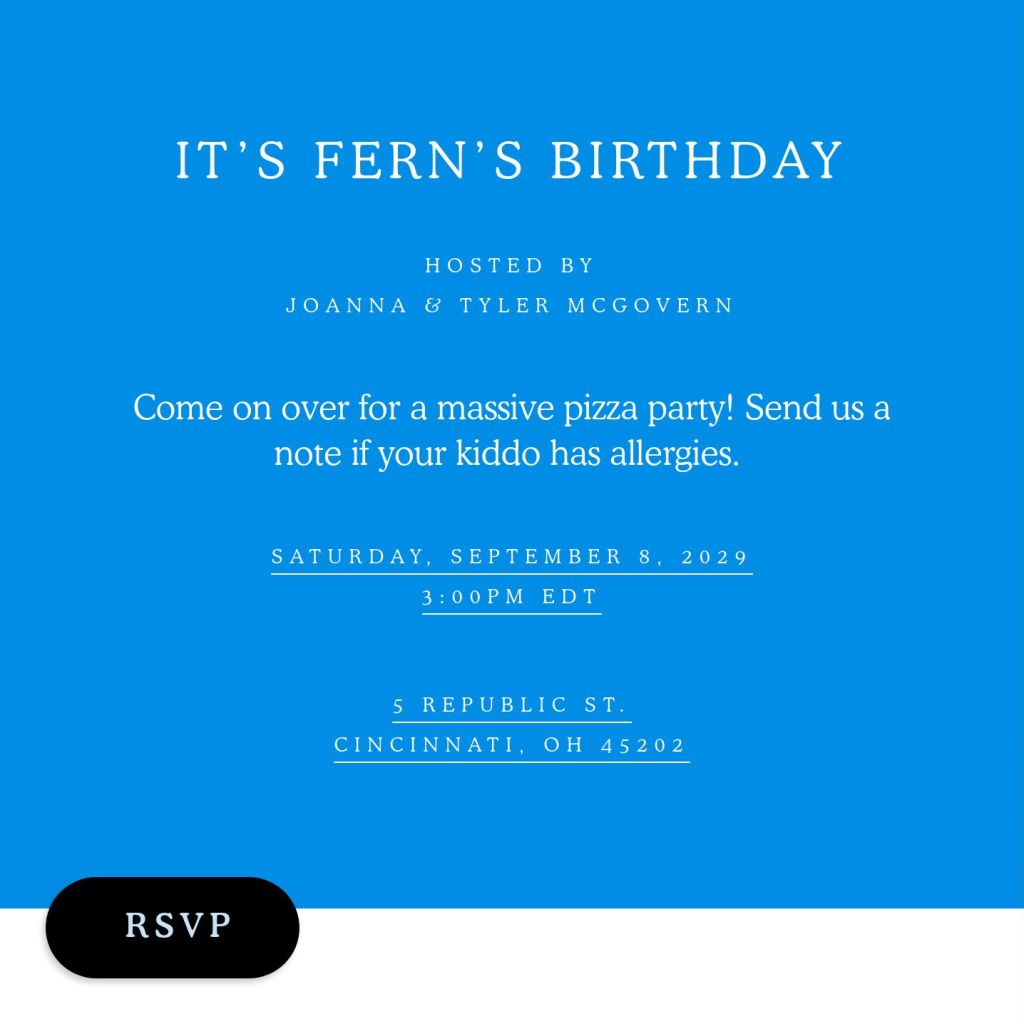This screenshot has width=1024, height=1024.
Task: Click the black RSVP pill shape
Action: (171, 927)
